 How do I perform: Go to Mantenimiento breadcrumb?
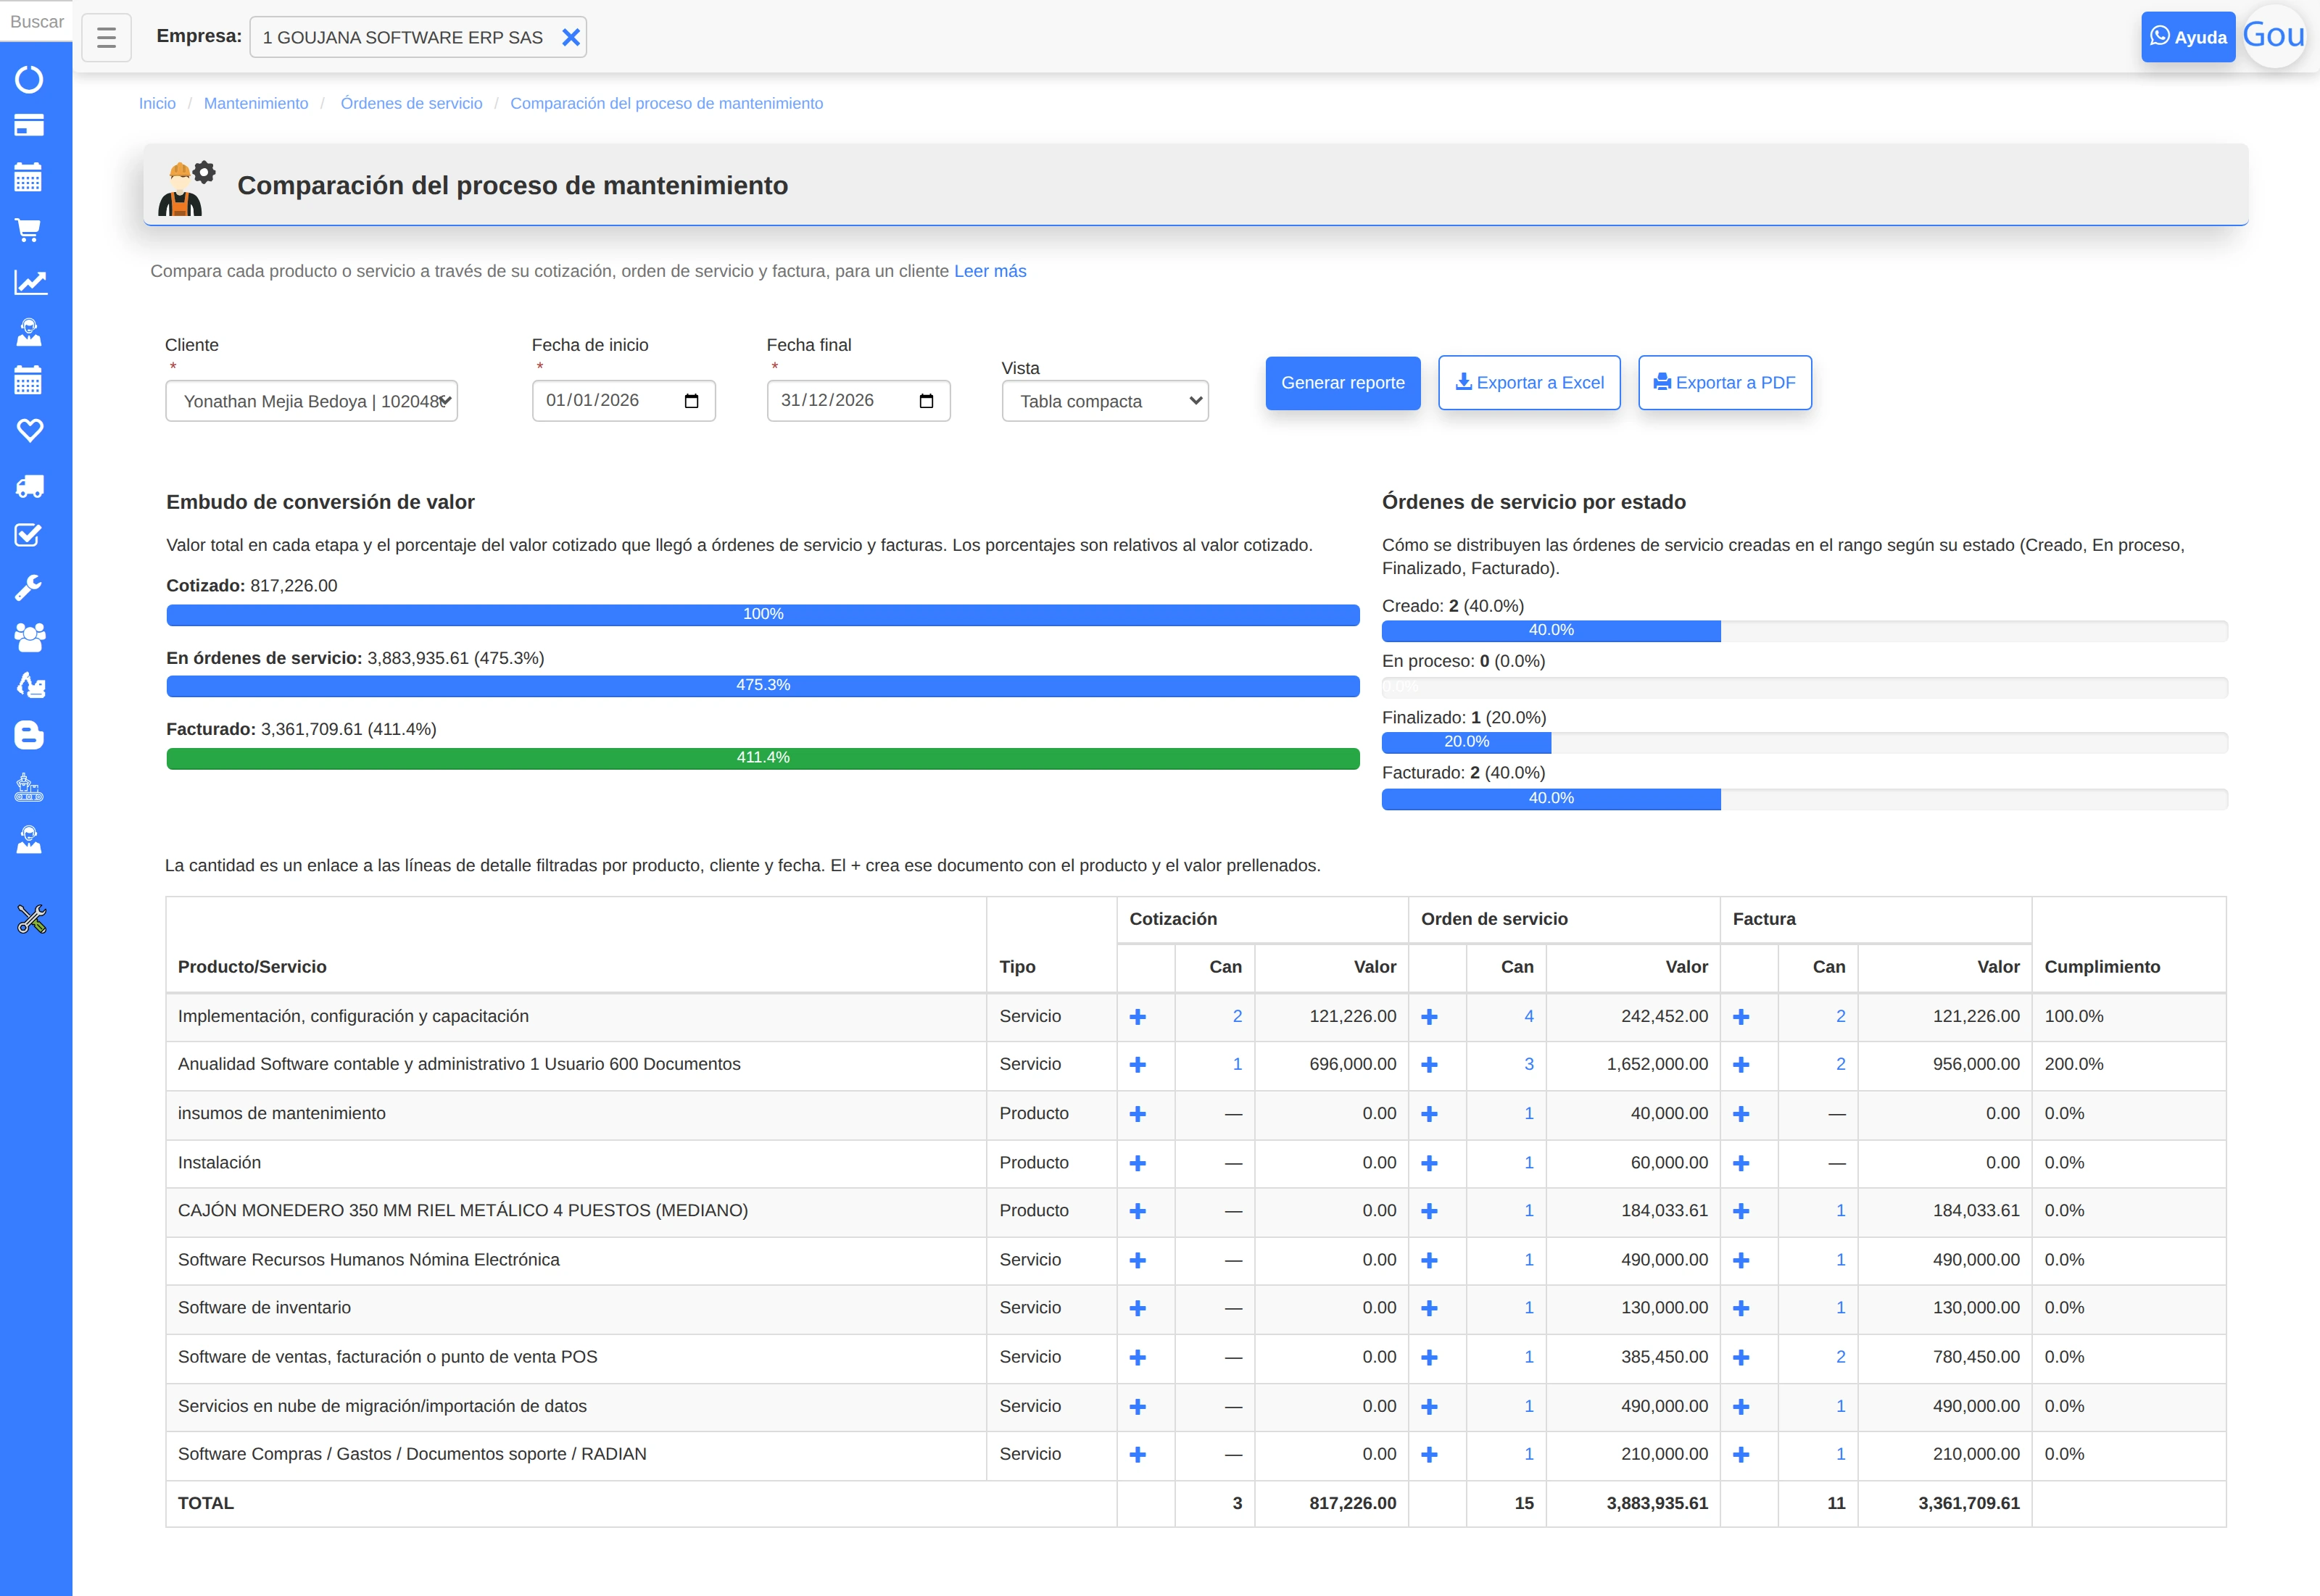pos(256,103)
